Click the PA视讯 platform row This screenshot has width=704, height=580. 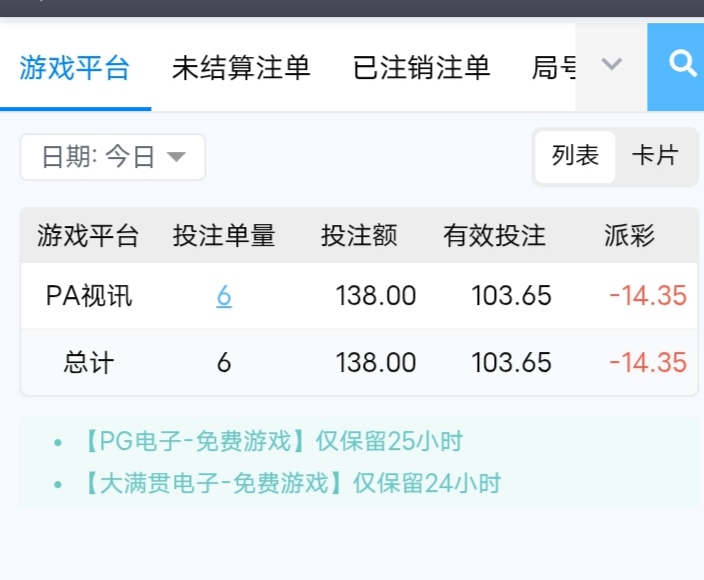[88, 296]
